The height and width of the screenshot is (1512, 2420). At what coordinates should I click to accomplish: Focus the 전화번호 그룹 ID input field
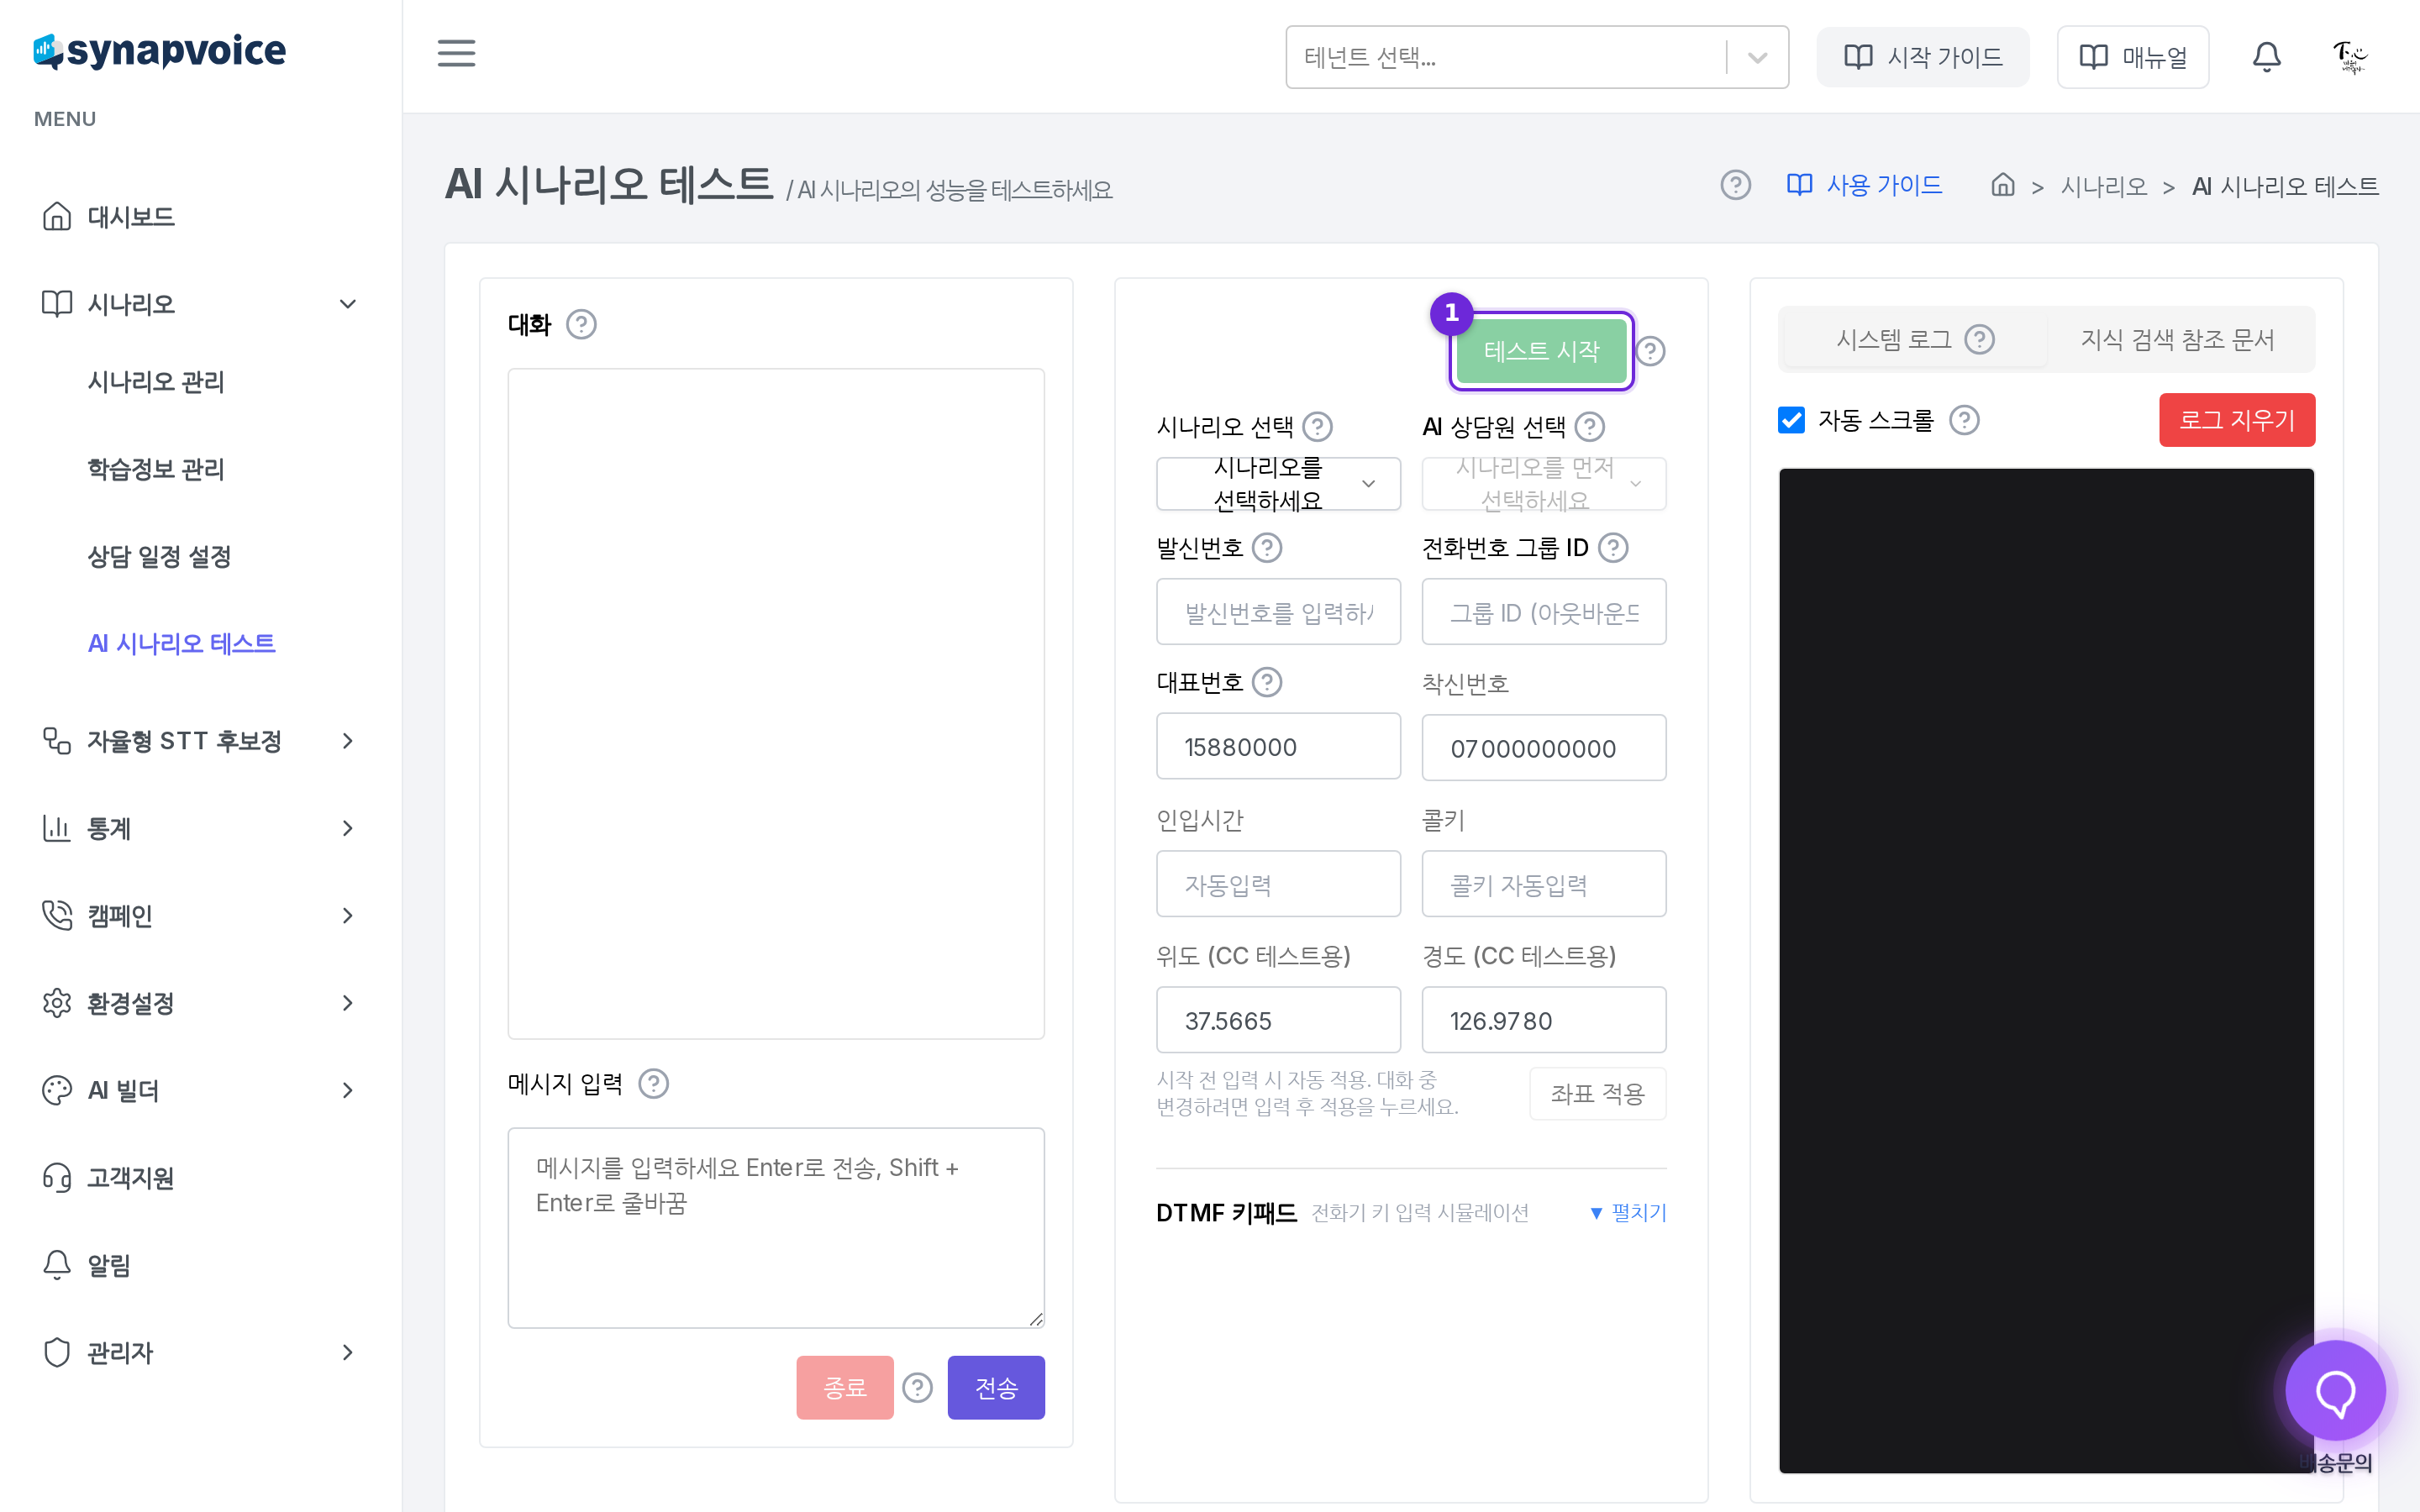[x=1543, y=612]
